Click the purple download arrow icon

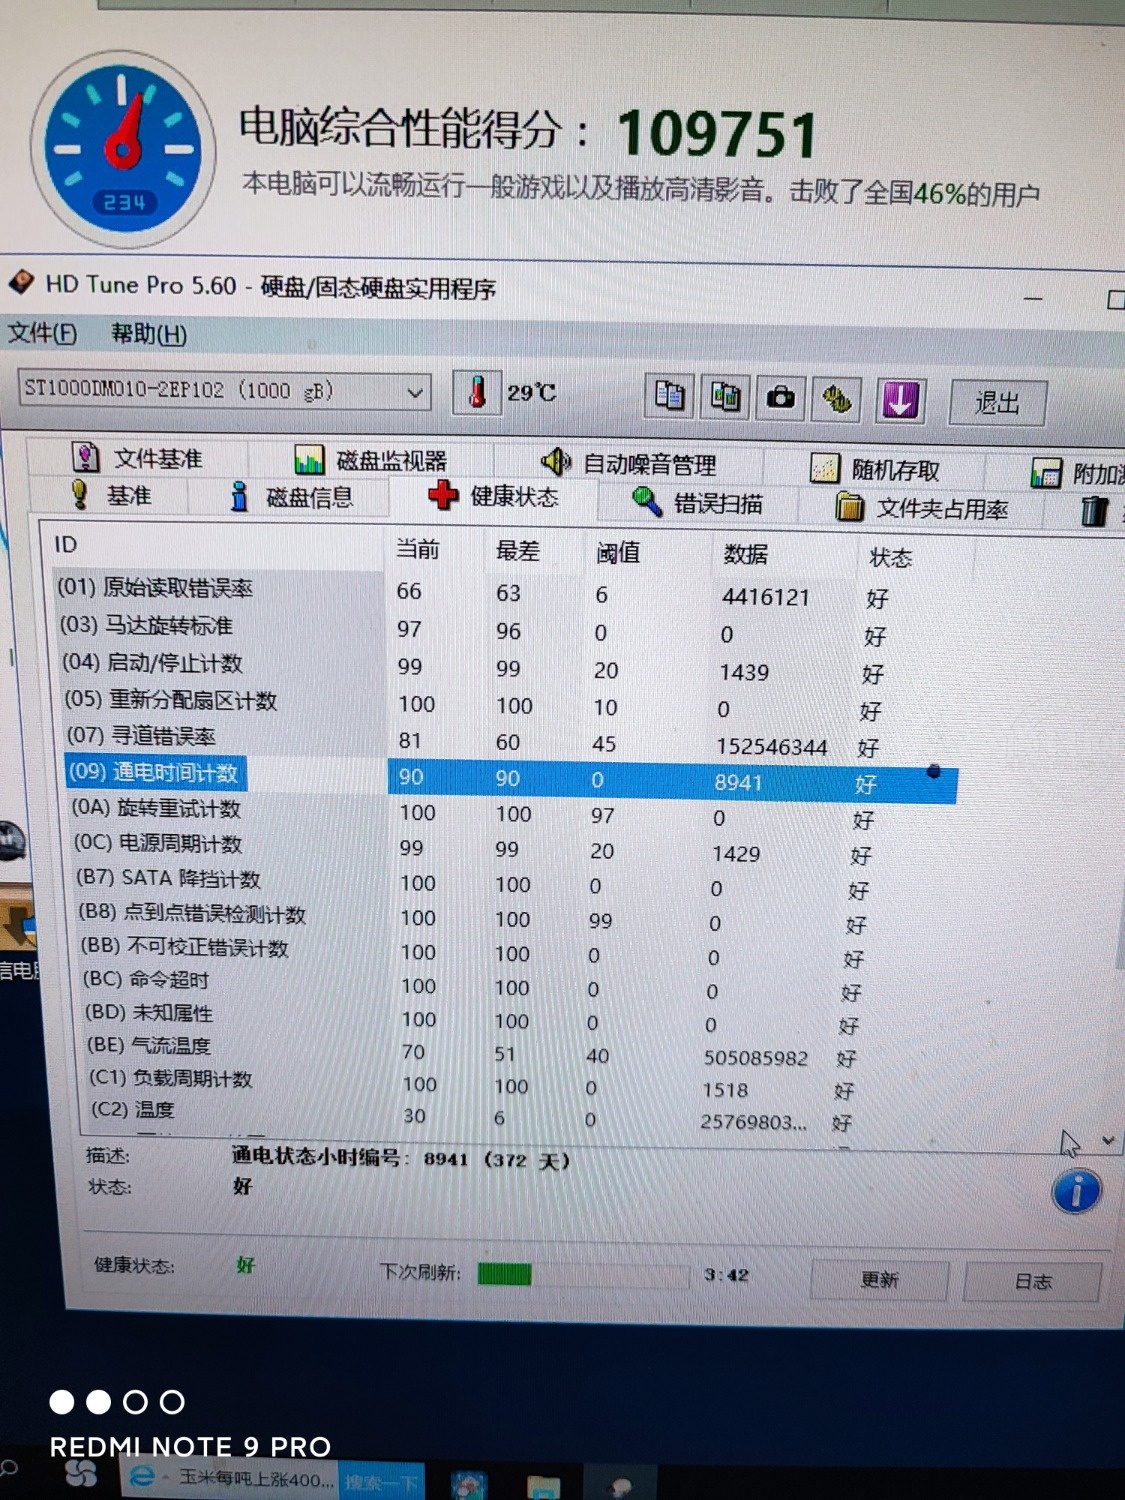point(900,401)
